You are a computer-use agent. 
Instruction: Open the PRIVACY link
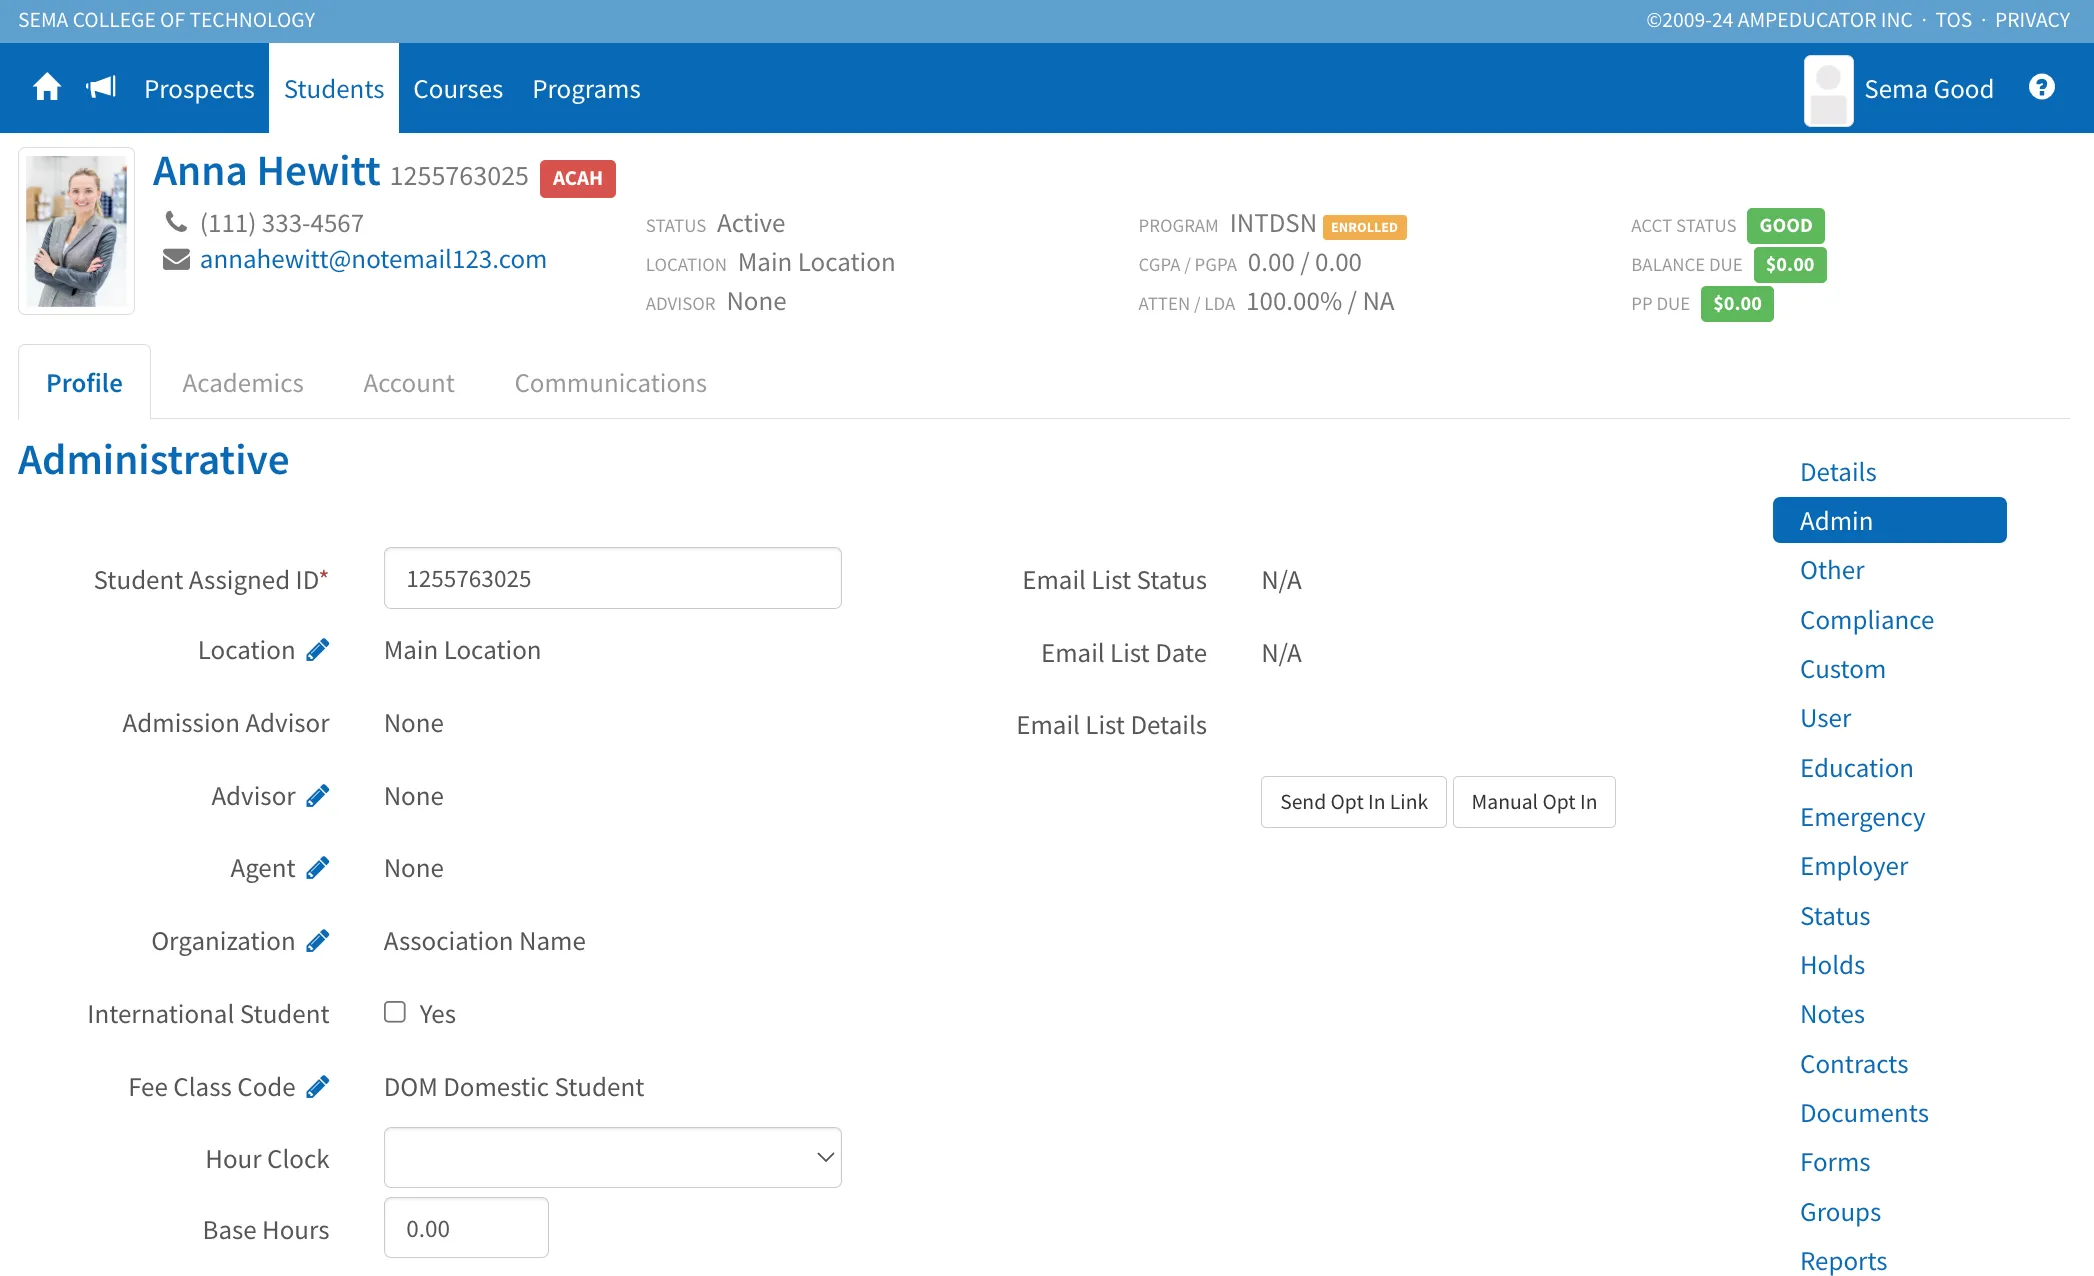2032,20
